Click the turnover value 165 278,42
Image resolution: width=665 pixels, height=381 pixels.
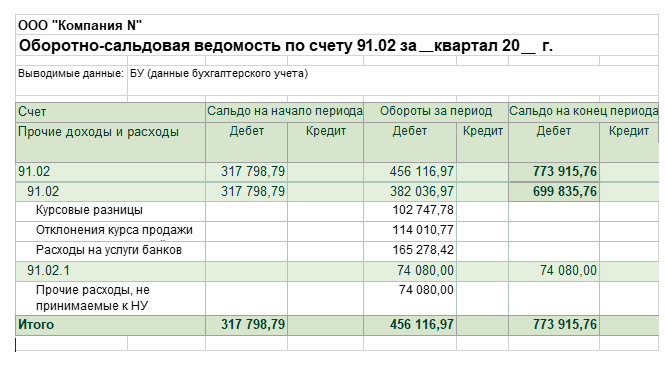point(423,250)
